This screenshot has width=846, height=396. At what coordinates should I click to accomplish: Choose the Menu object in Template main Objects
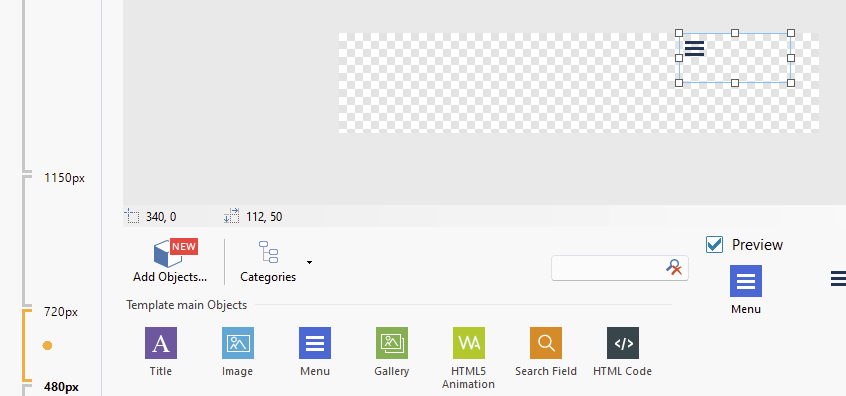click(x=315, y=343)
